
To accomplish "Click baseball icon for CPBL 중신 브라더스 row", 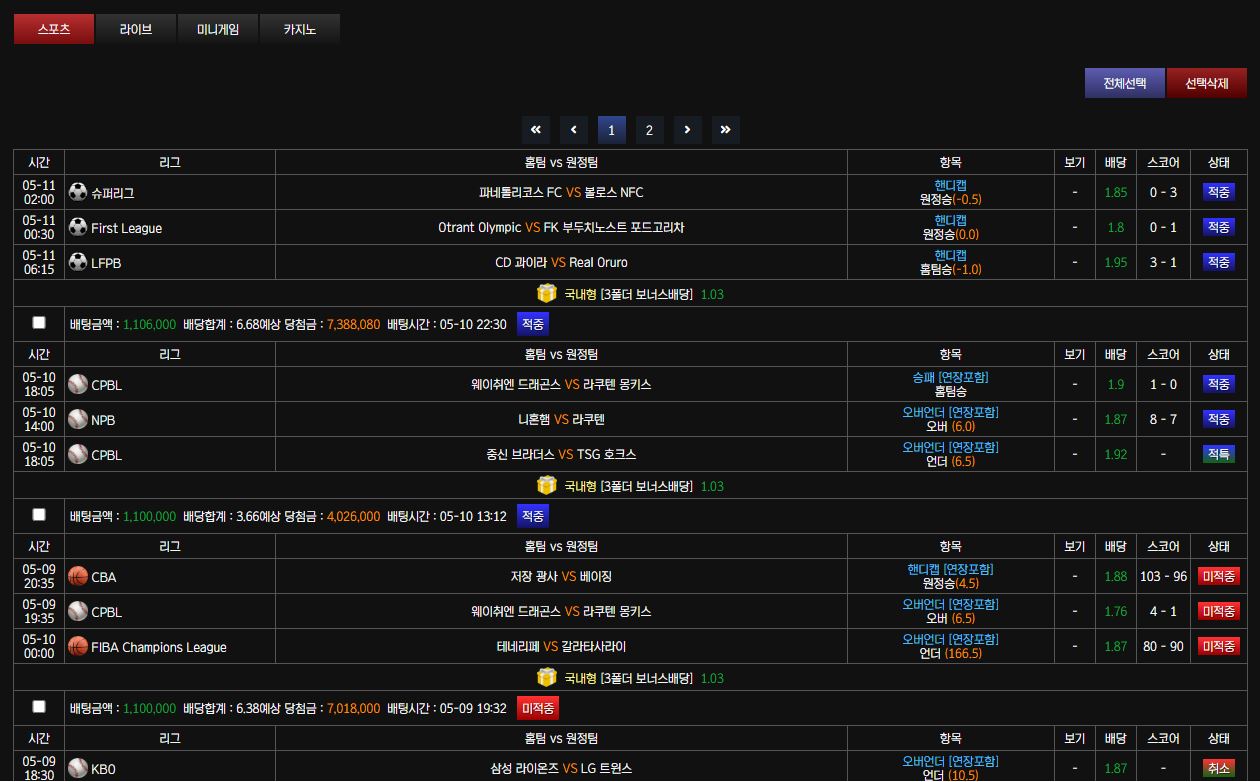I will point(78,454).
